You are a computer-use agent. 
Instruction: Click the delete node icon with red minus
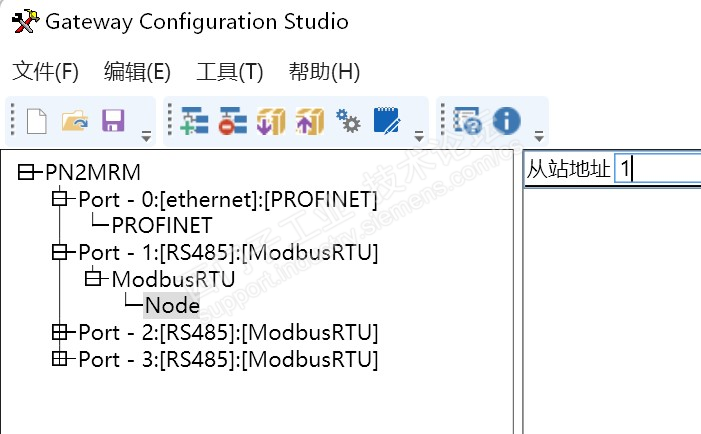232,121
